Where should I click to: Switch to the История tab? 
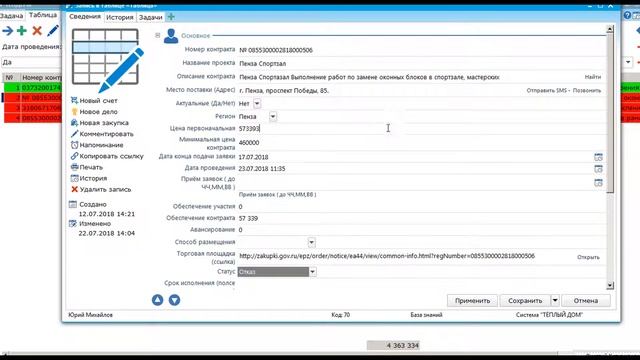(120, 17)
